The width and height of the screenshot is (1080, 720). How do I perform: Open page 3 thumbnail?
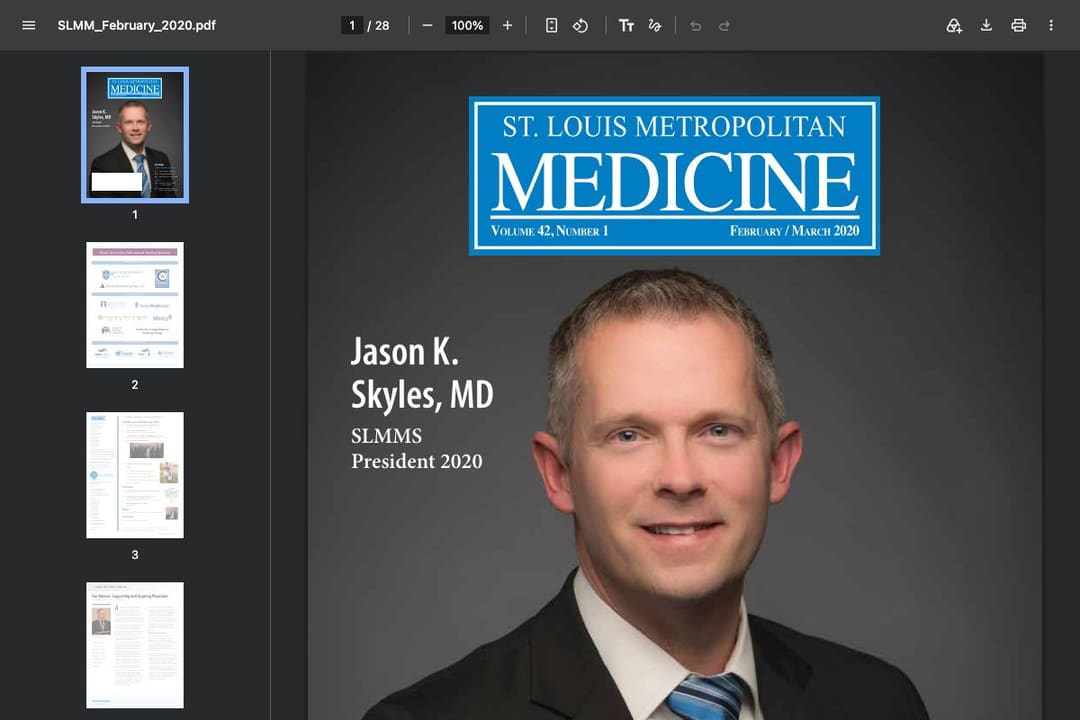(x=135, y=475)
